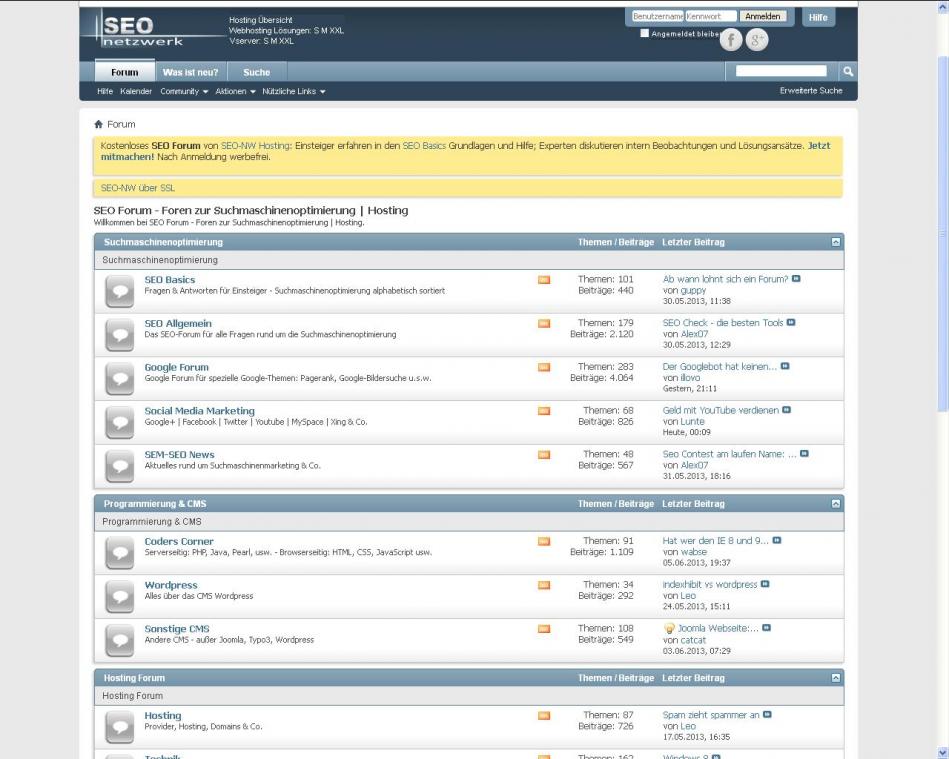Image resolution: width=949 pixels, height=759 pixels.
Task: Open the Social Media Marketing forum link
Action: [x=199, y=411]
